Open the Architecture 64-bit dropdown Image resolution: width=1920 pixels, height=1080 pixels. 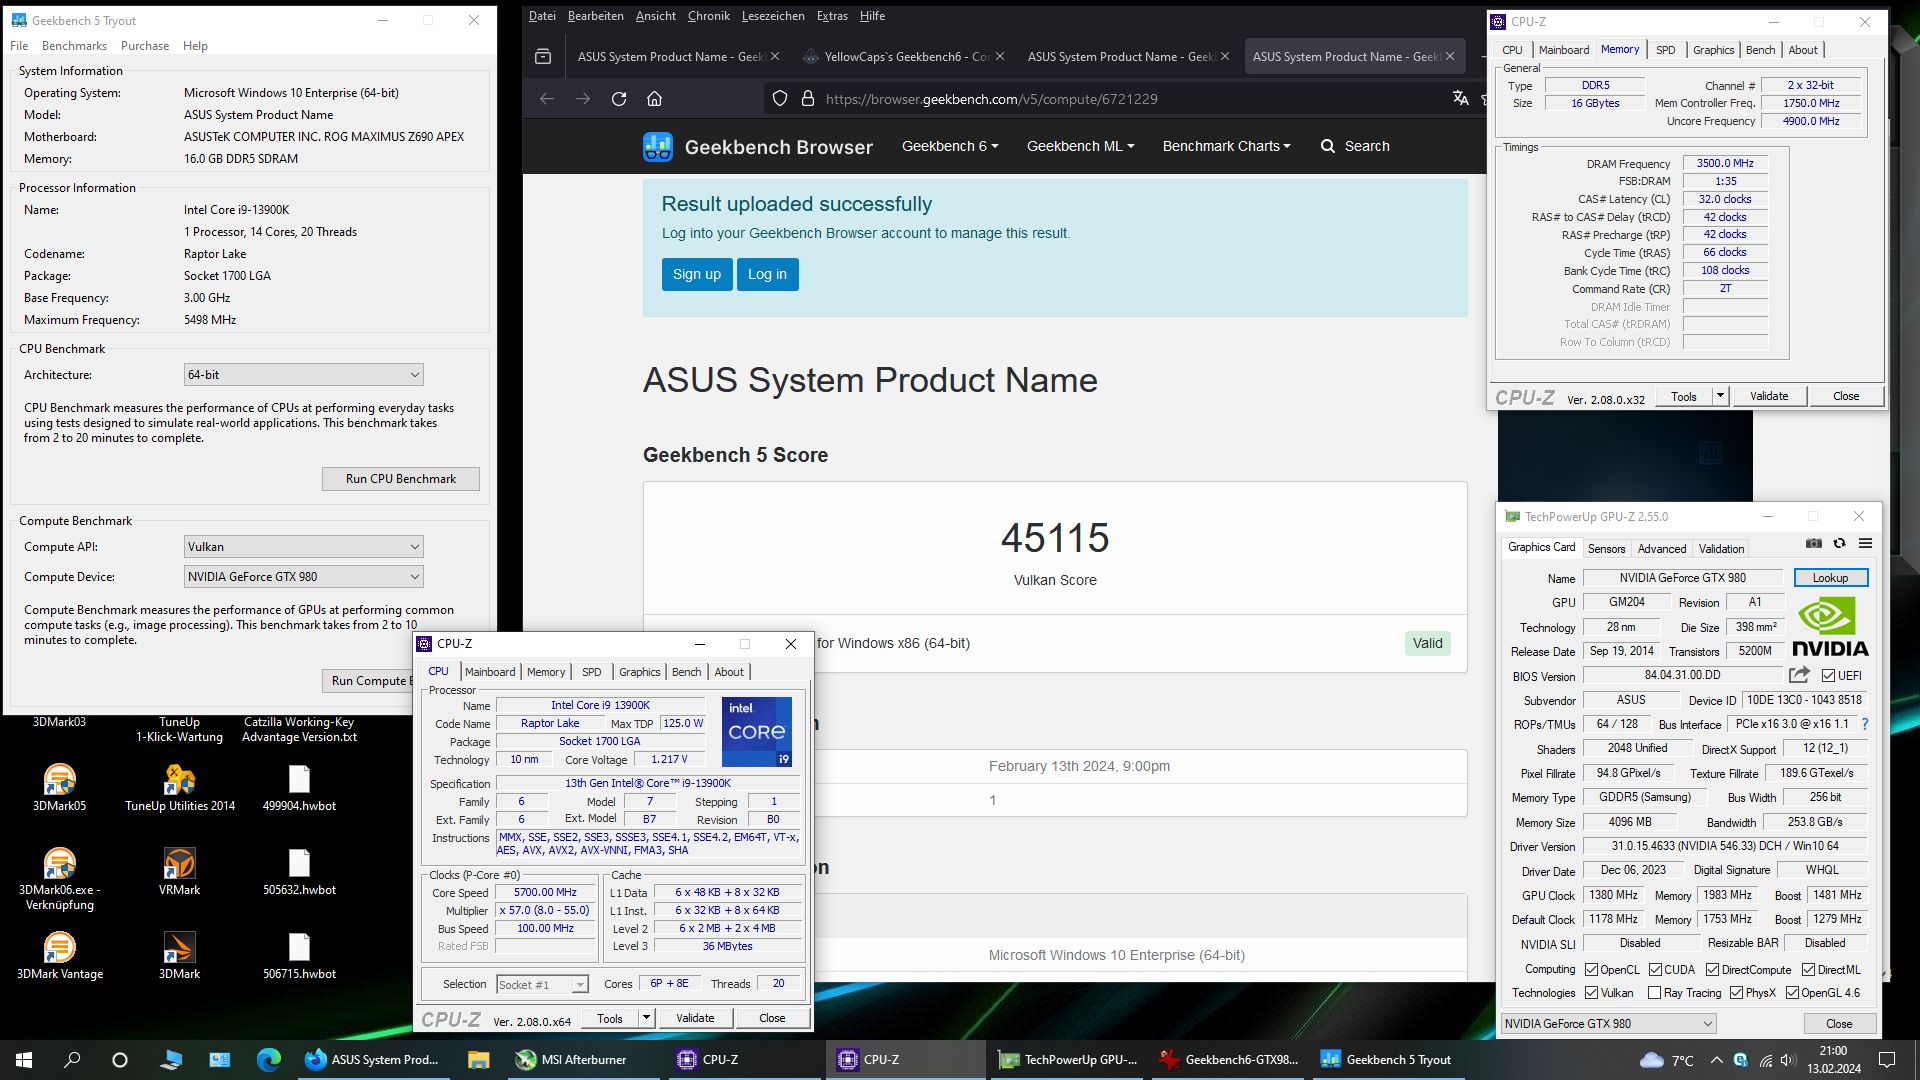point(304,375)
